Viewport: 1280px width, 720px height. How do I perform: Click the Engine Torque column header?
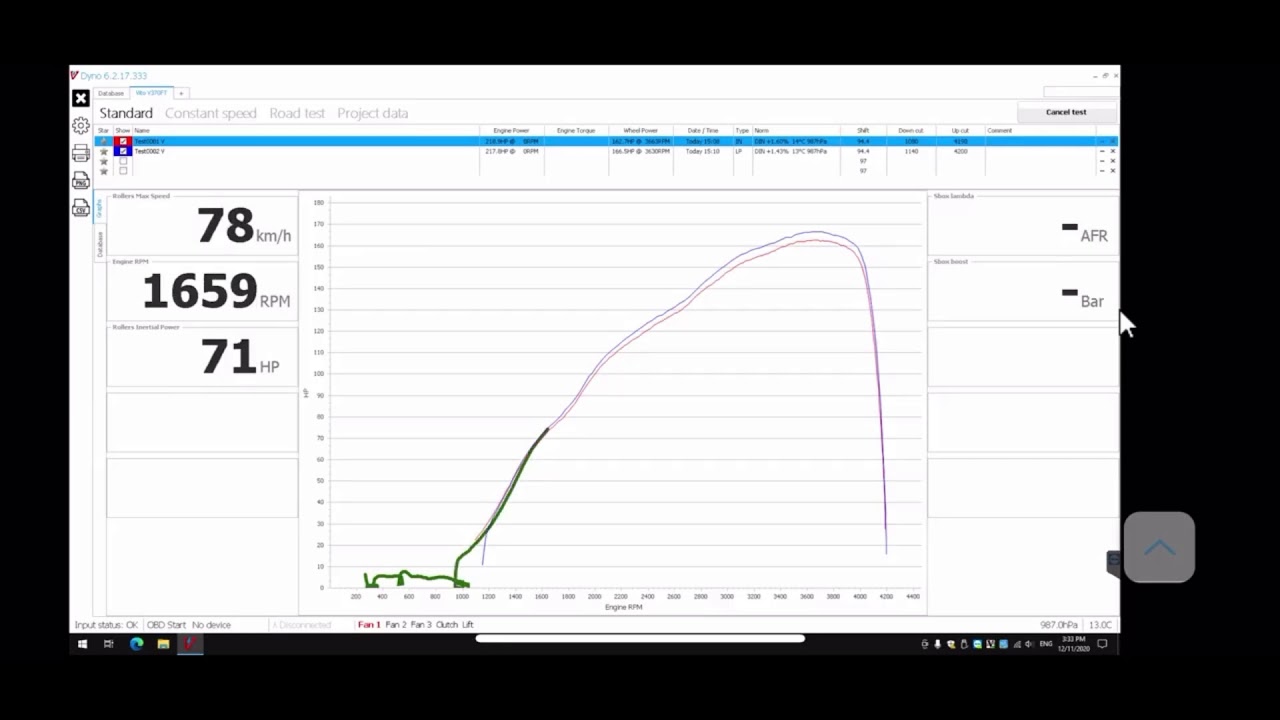click(x=576, y=131)
